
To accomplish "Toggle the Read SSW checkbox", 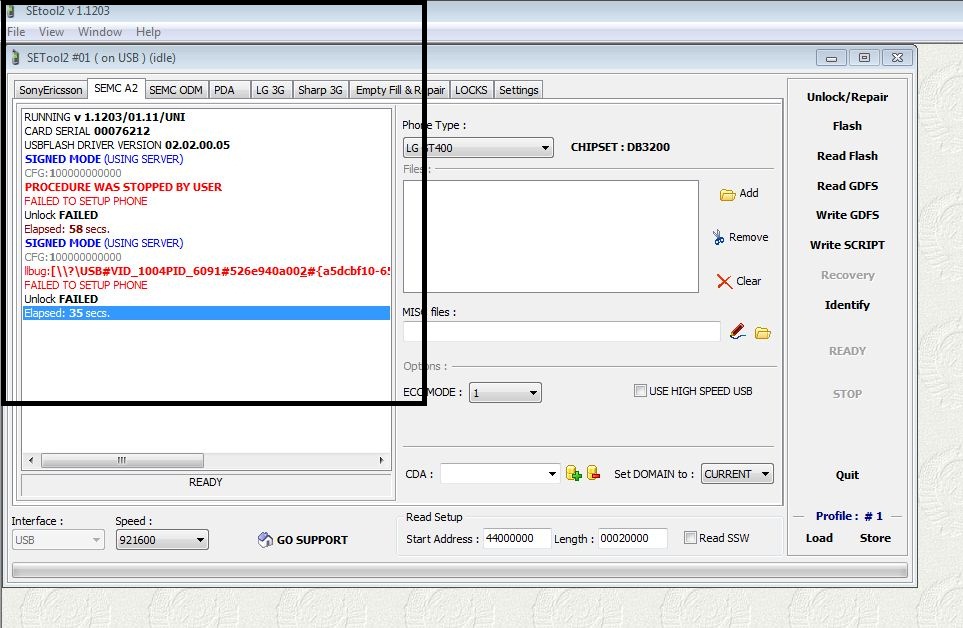I will (x=690, y=537).
